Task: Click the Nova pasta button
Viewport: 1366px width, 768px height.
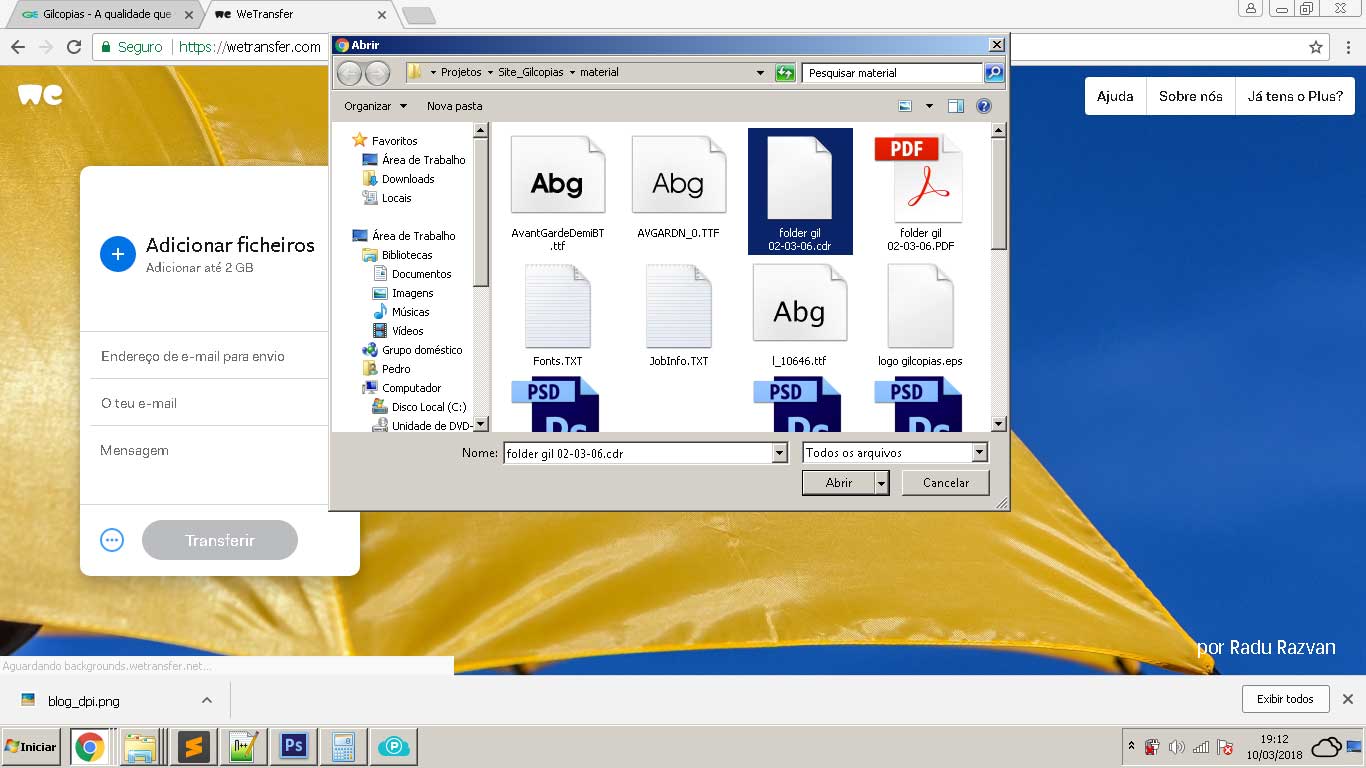Action: tap(454, 106)
